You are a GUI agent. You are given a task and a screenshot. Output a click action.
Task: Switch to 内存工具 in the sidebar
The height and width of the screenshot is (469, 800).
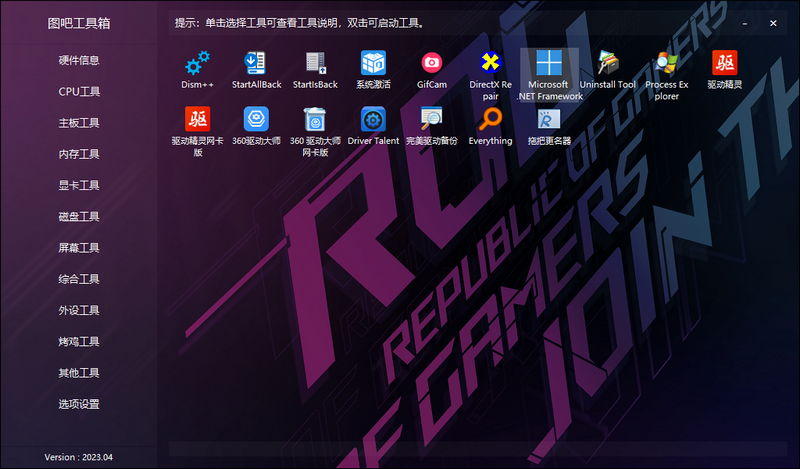(79, 154)
